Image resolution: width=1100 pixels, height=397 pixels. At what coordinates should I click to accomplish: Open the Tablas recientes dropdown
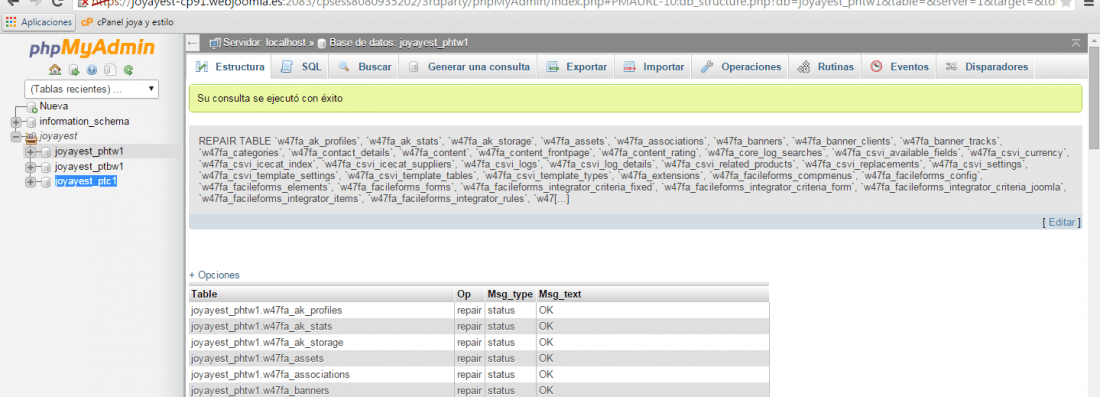pos(91,90)
